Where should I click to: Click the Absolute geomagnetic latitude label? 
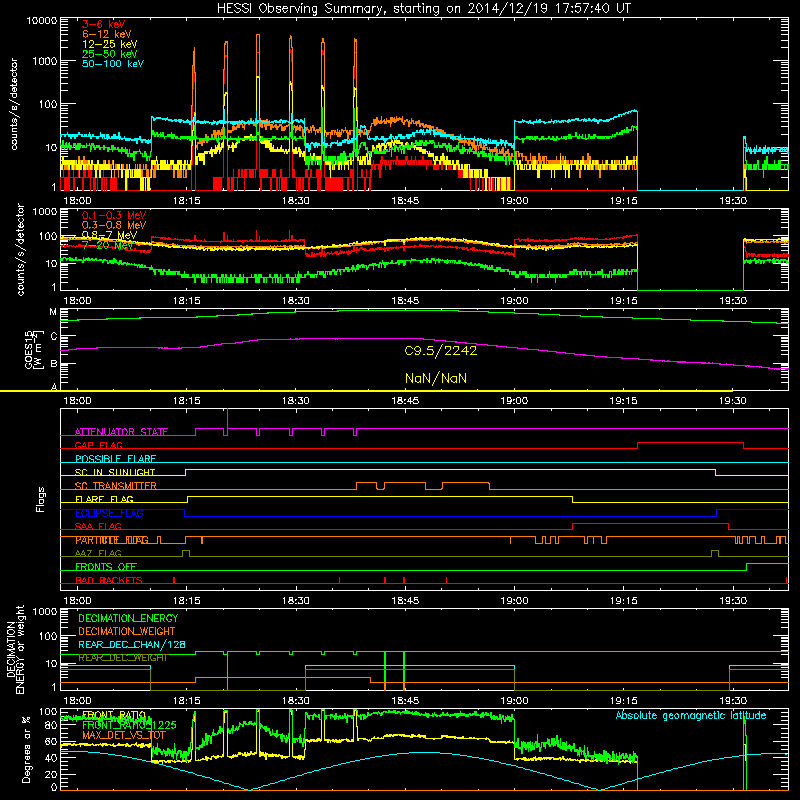point(691,715)
